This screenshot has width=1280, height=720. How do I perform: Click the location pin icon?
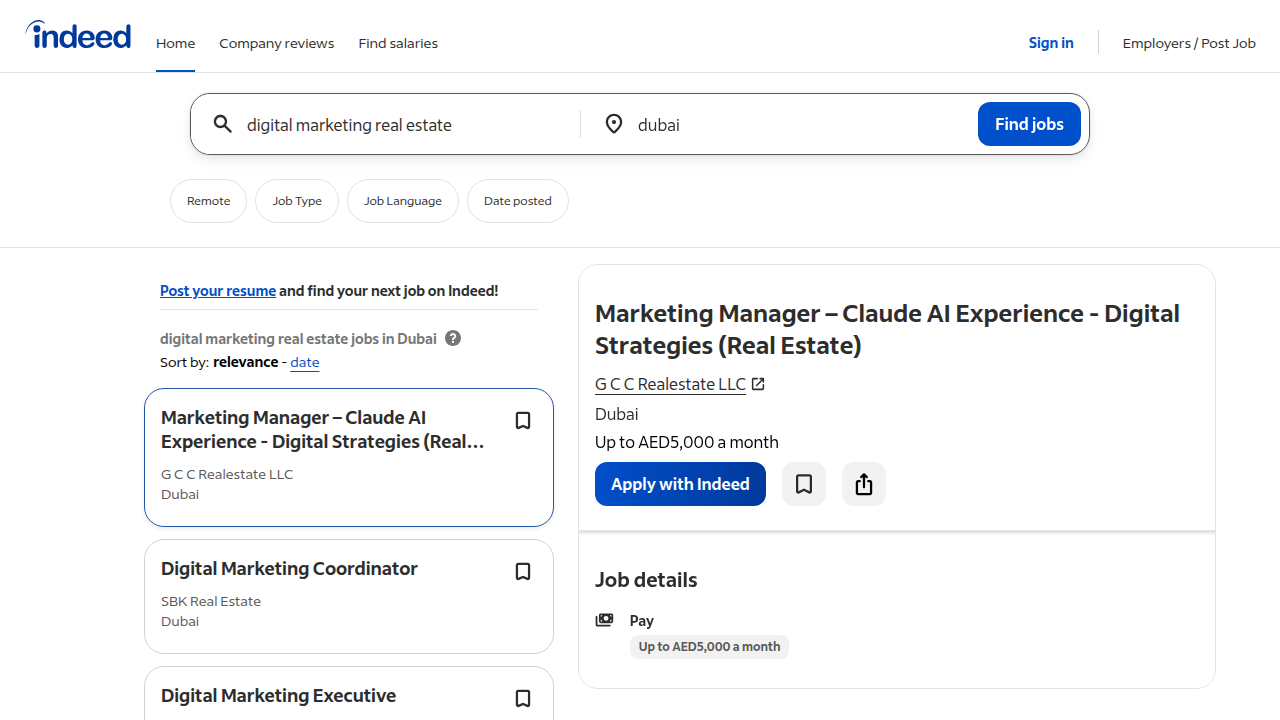(x=613, y=124)
